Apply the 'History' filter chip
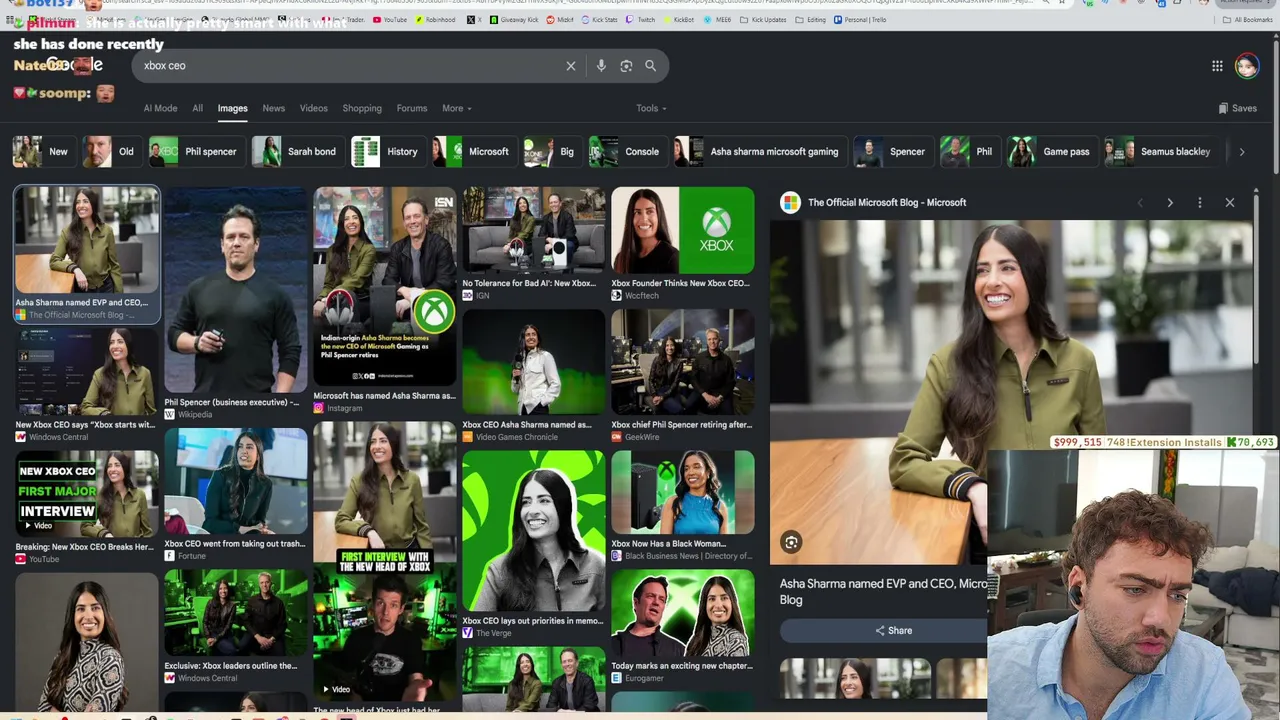Viewport: 1280px width, 720px height. [387, 152]
